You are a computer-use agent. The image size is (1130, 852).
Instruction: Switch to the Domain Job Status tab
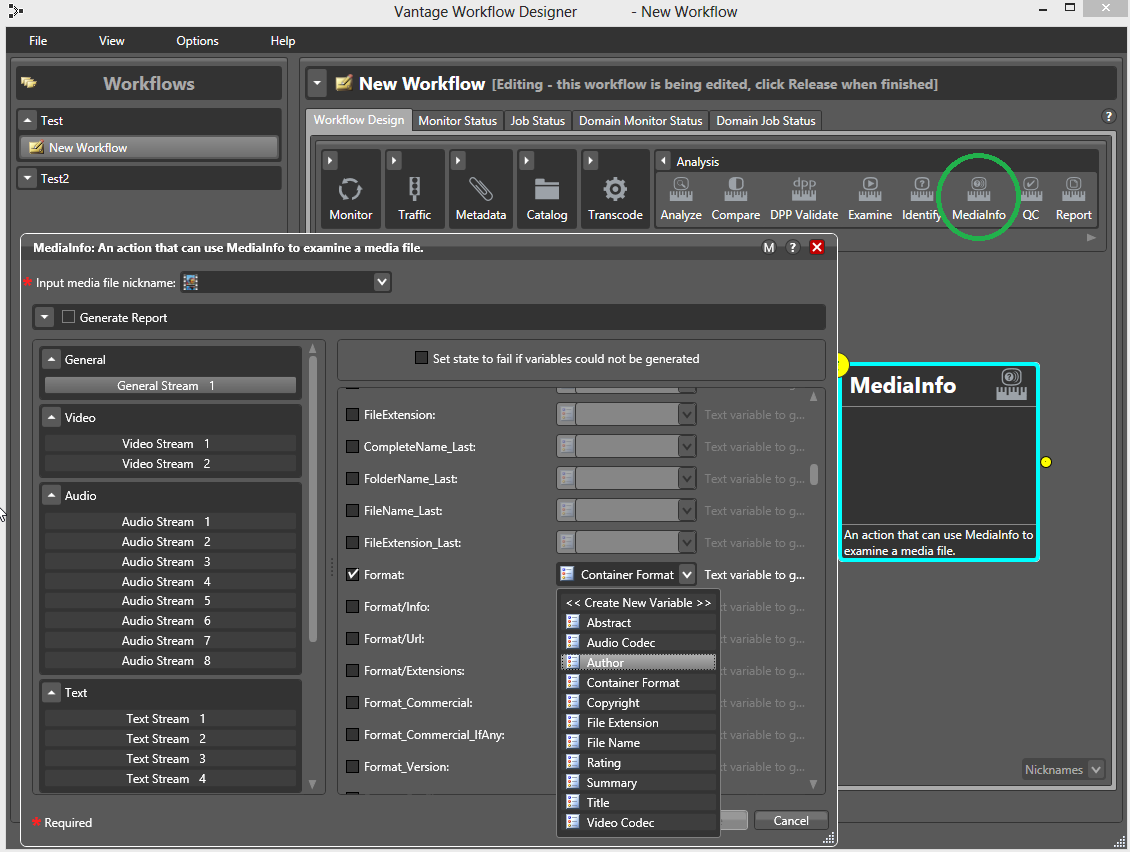click(766, 120)
